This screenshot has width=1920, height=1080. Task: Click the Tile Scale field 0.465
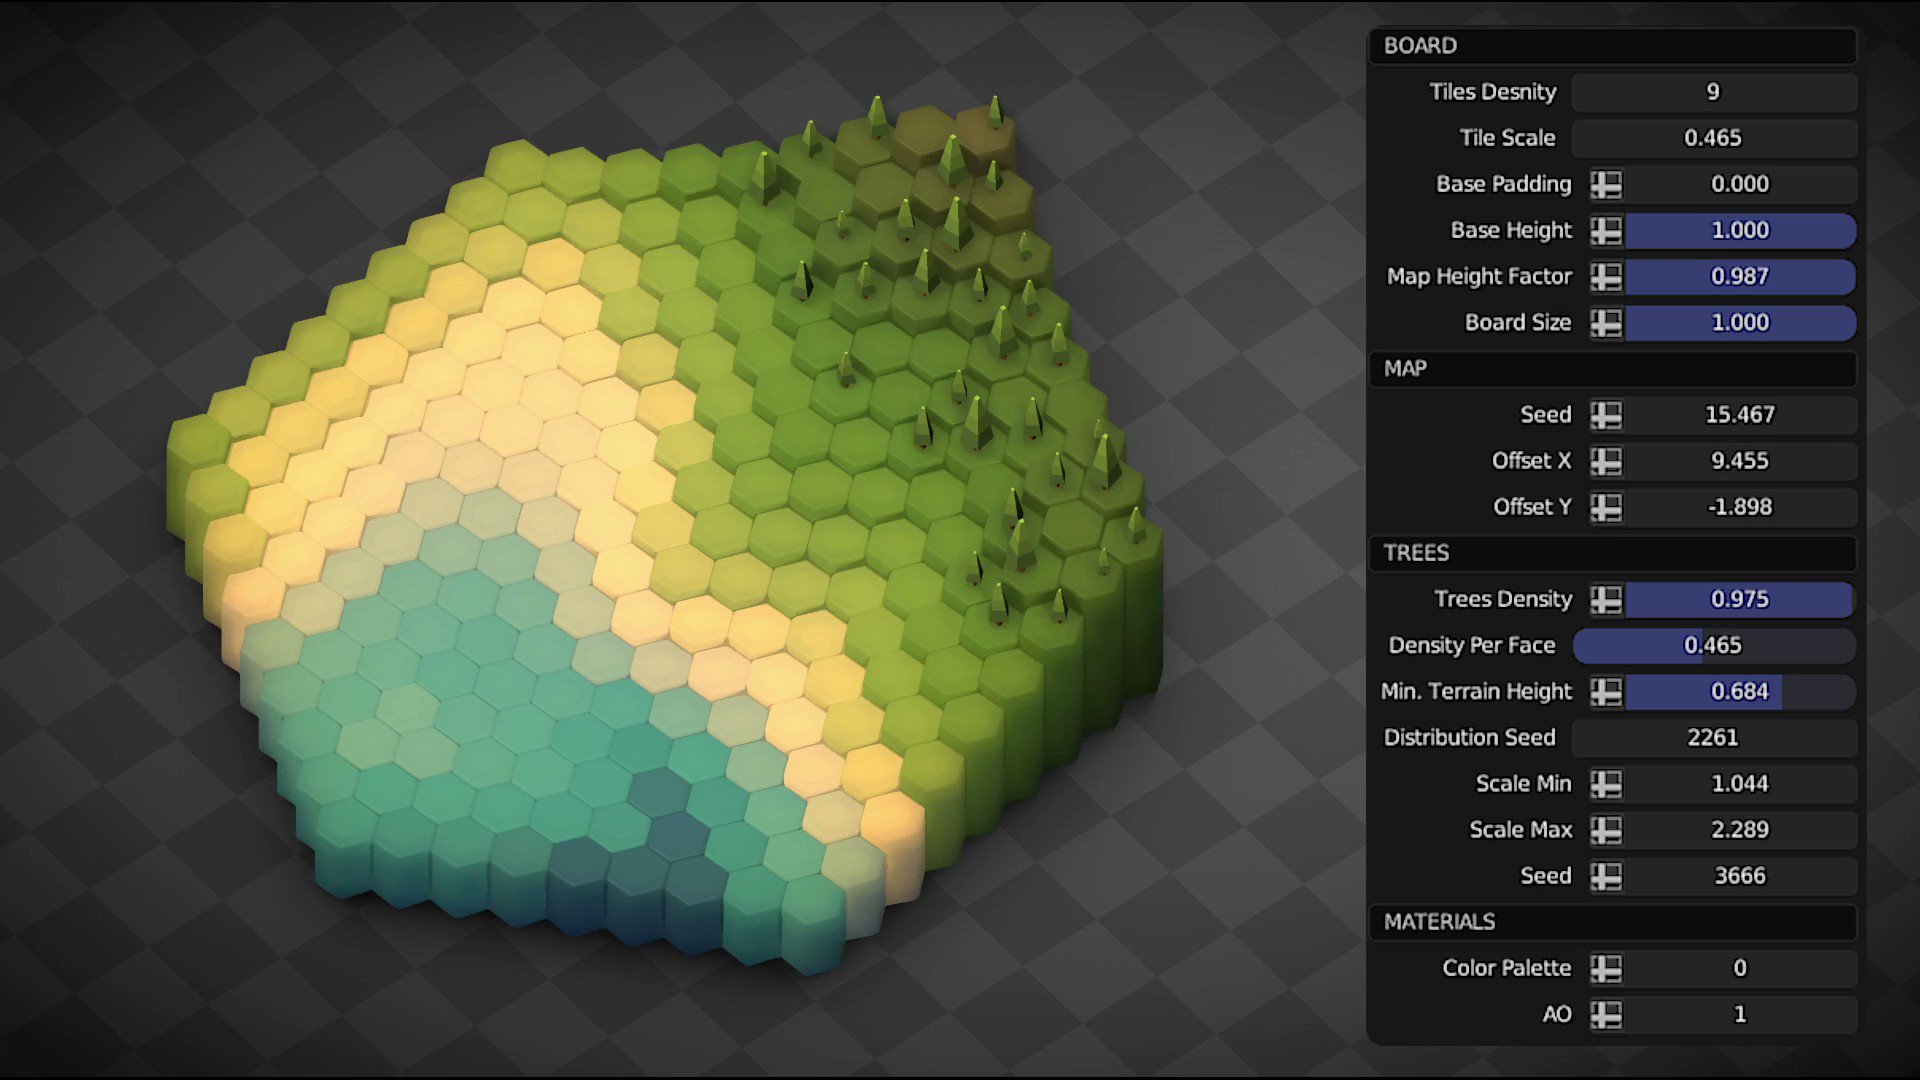pyautogui.click(x=1714, y=138)
